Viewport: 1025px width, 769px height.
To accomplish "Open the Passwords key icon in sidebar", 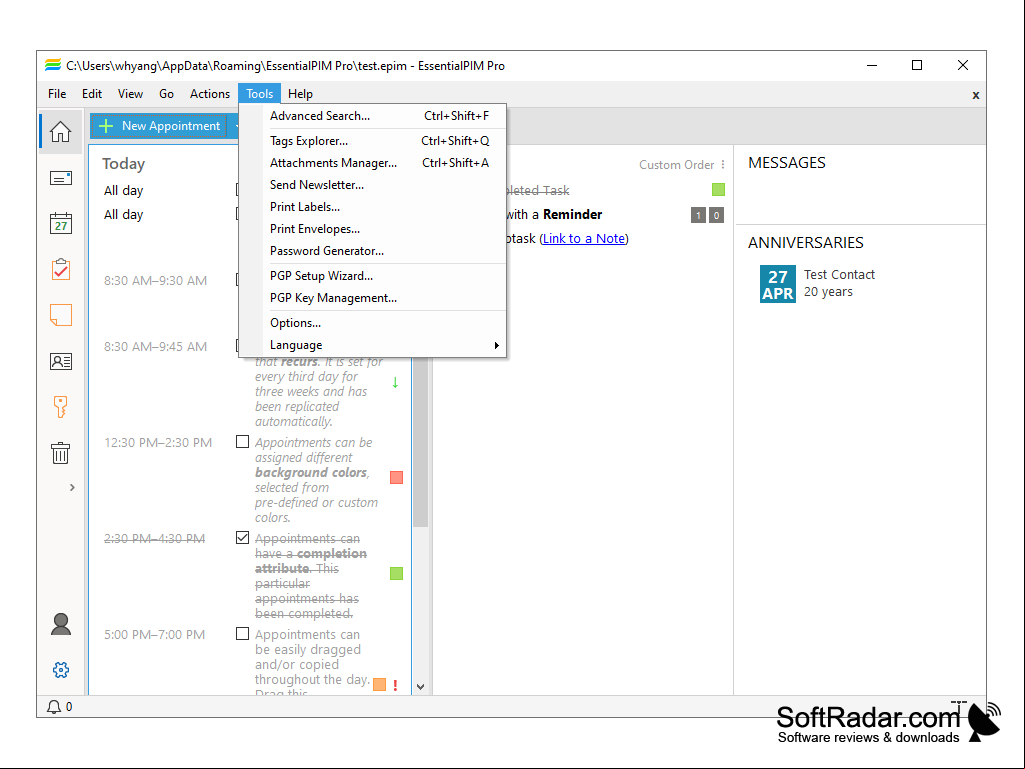I will (60, 406).
